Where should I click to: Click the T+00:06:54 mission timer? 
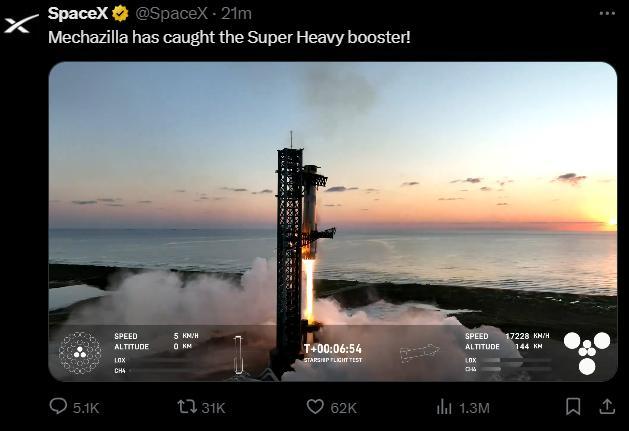pos(333,349)
